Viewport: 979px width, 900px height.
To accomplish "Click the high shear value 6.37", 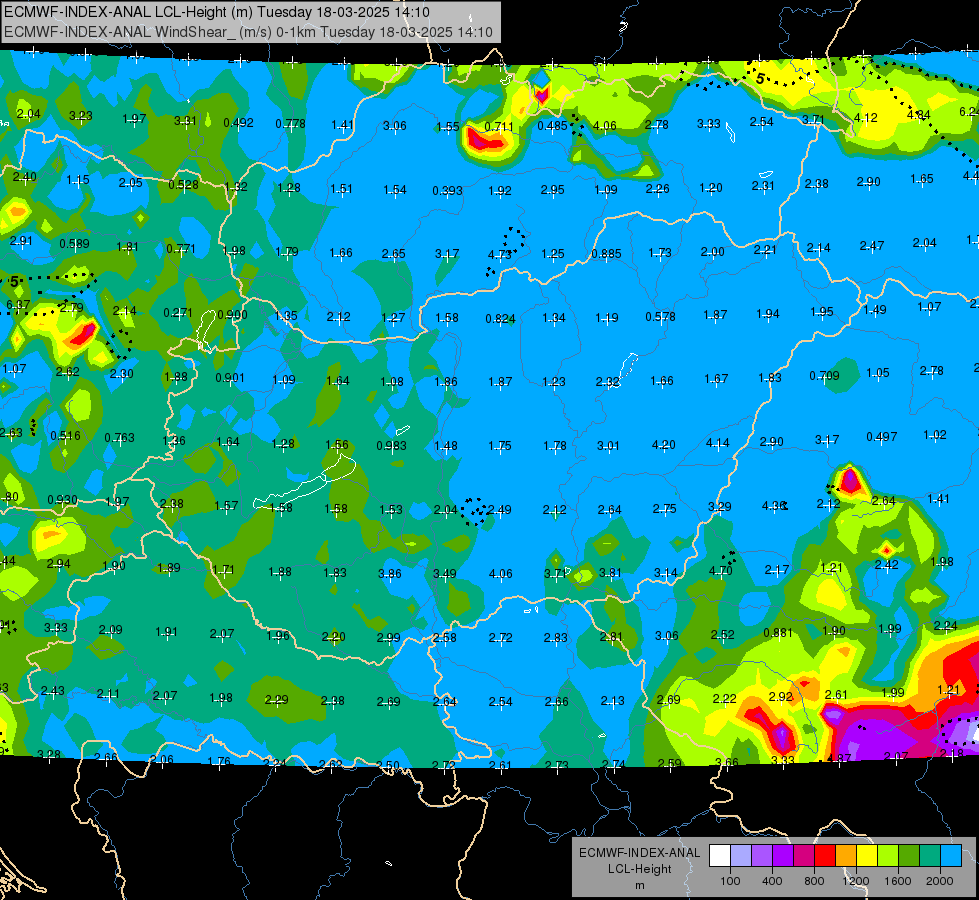I will pyautogui.click(x=18, y=305).
